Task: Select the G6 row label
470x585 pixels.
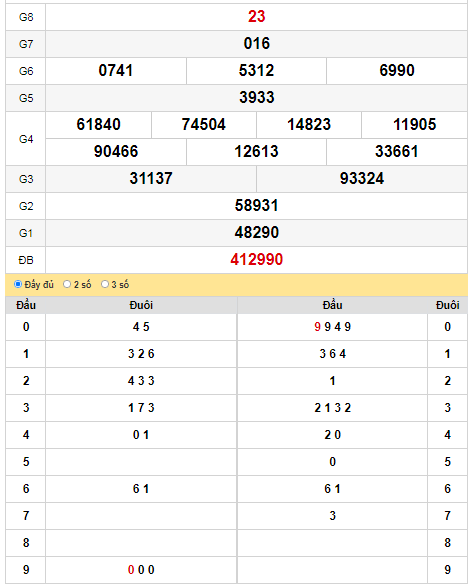Action: pyautogui.click(x=26, y=71)
